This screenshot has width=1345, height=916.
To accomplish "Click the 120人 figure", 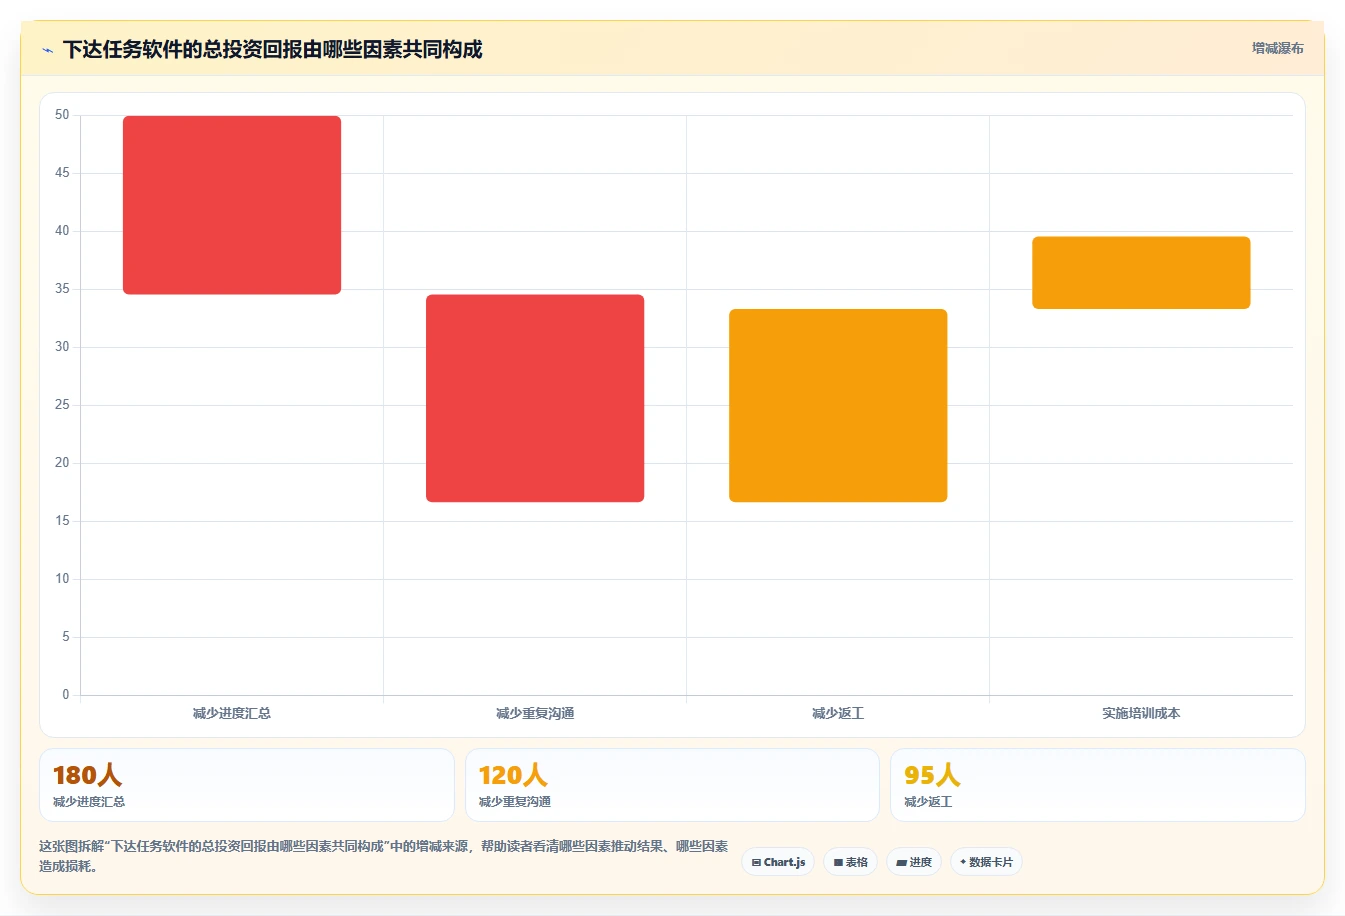I will [x=513, y=775].
